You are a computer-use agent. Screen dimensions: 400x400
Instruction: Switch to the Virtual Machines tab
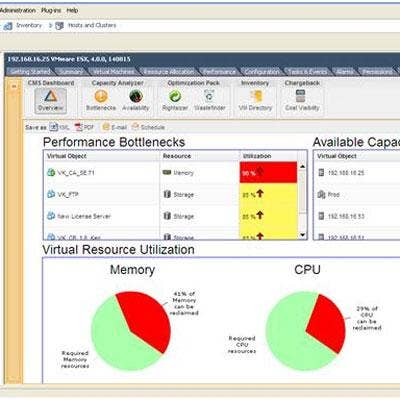pyautogui.click(x=113, y=72)
